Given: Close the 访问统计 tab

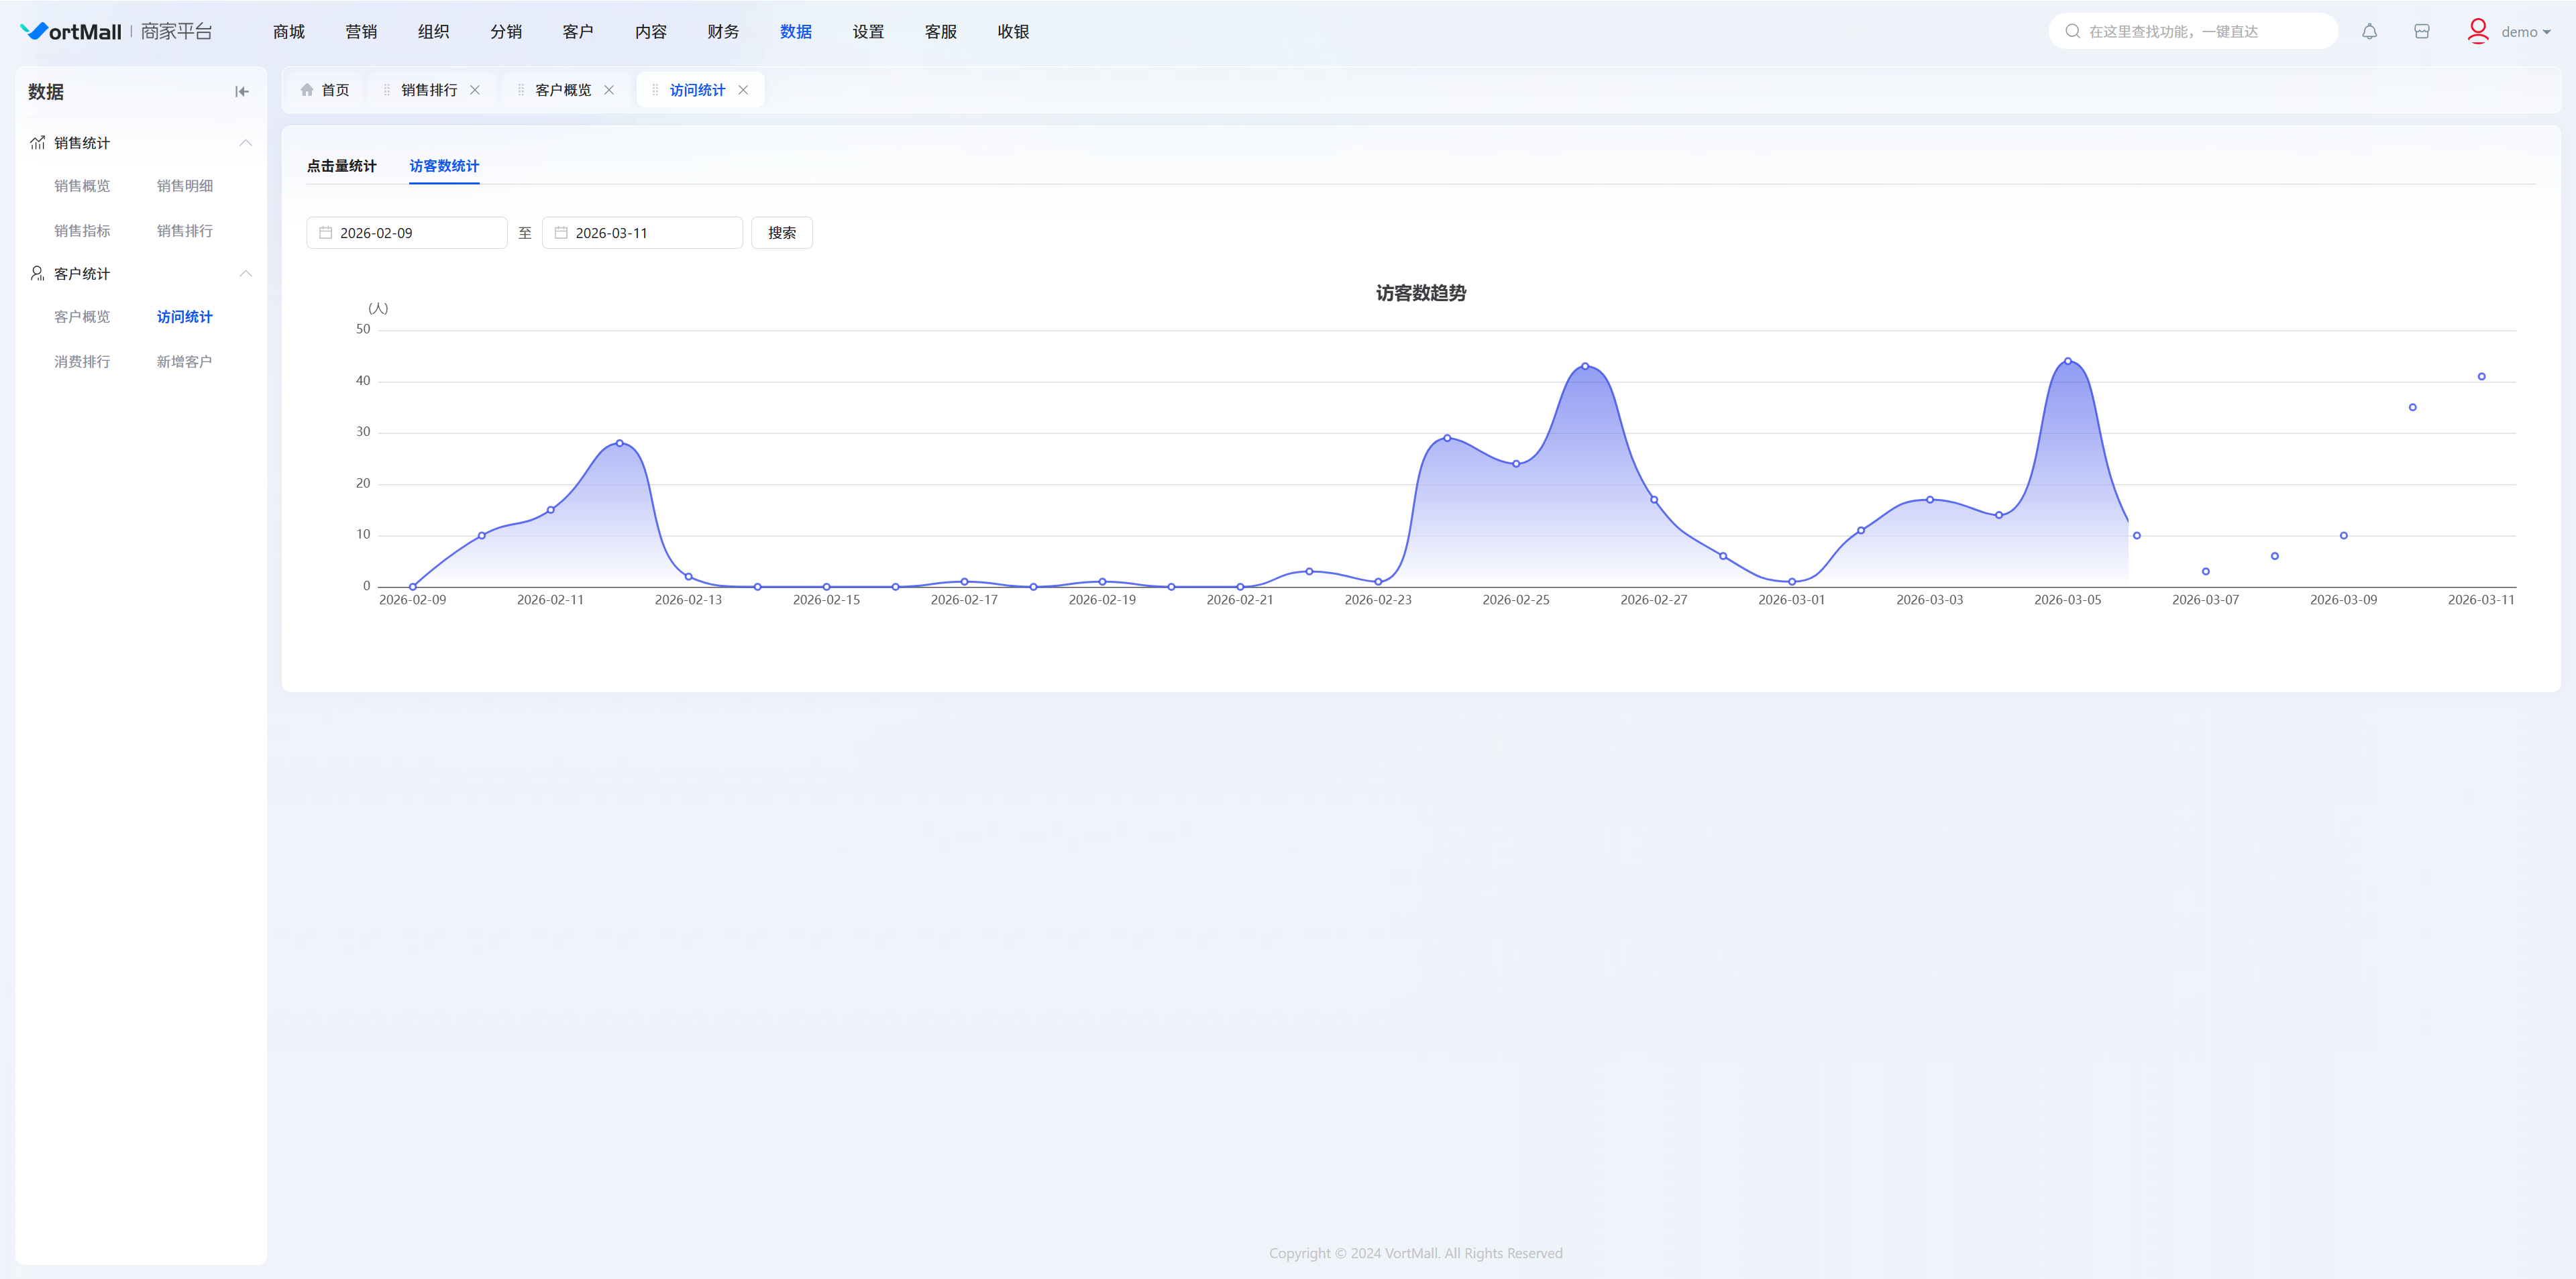Looking at the screenshot, I should [x=743, y=90].
